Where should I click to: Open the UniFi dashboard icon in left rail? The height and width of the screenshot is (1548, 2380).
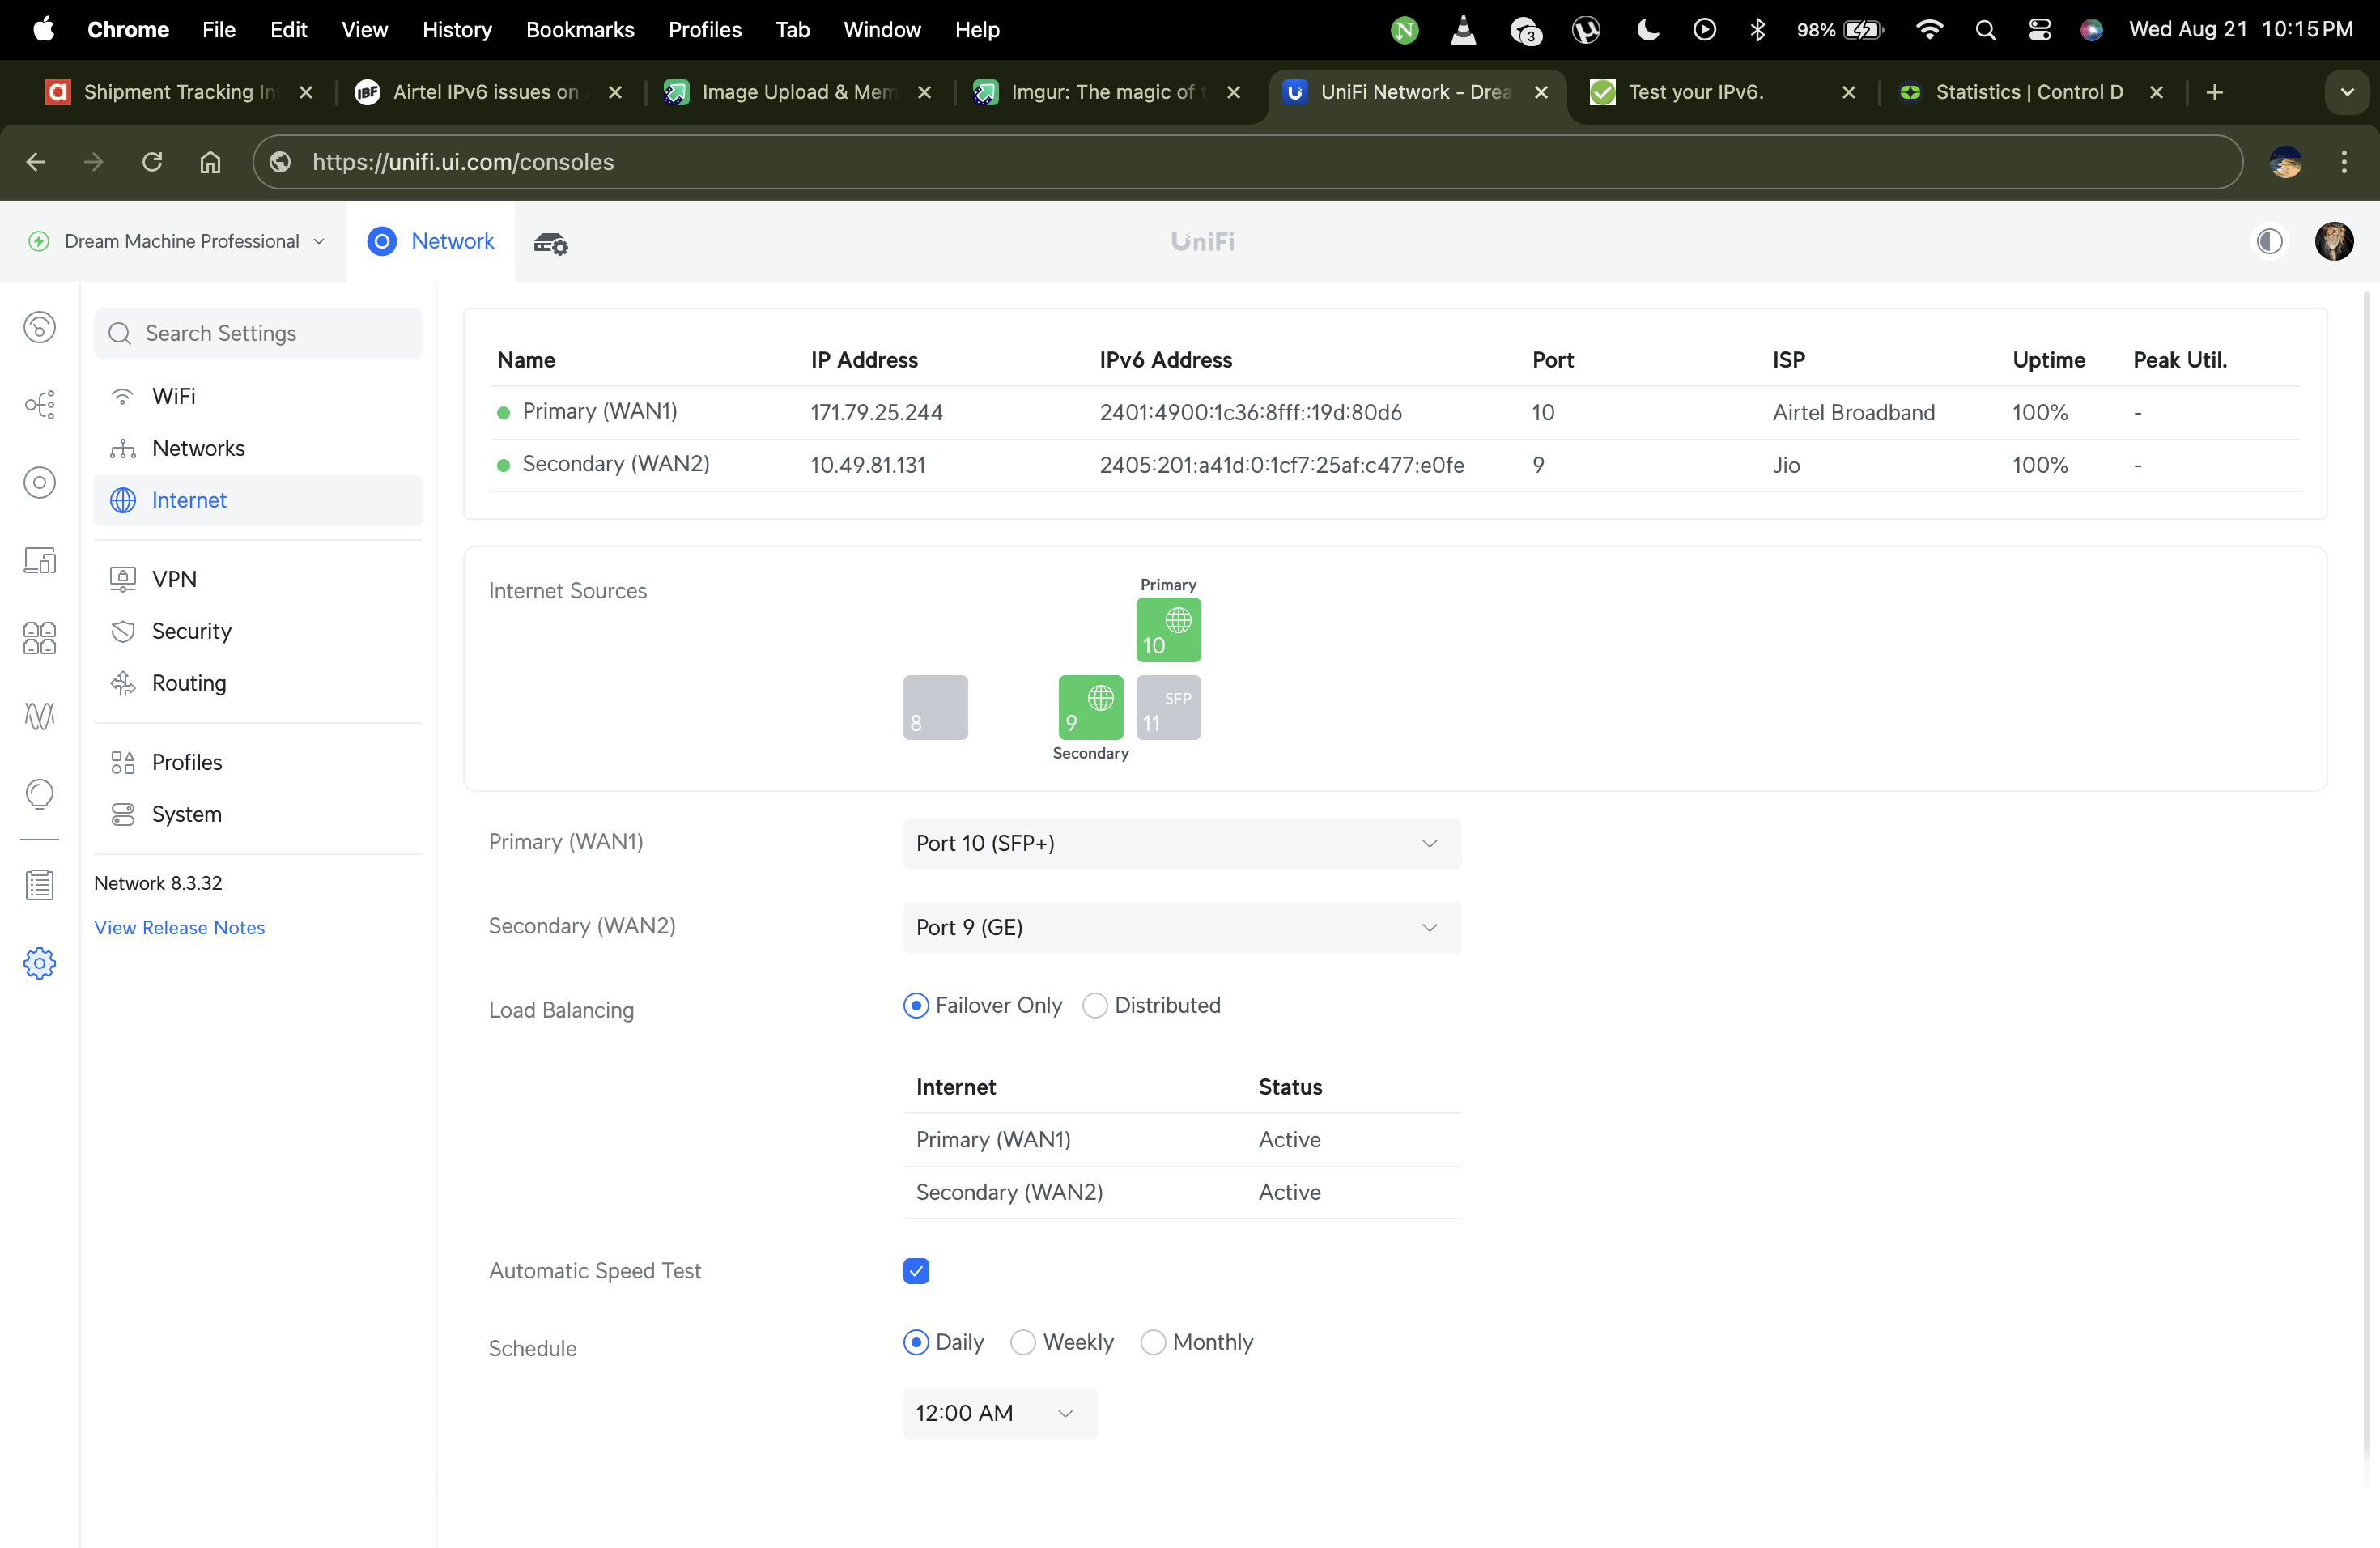point(39,328)
